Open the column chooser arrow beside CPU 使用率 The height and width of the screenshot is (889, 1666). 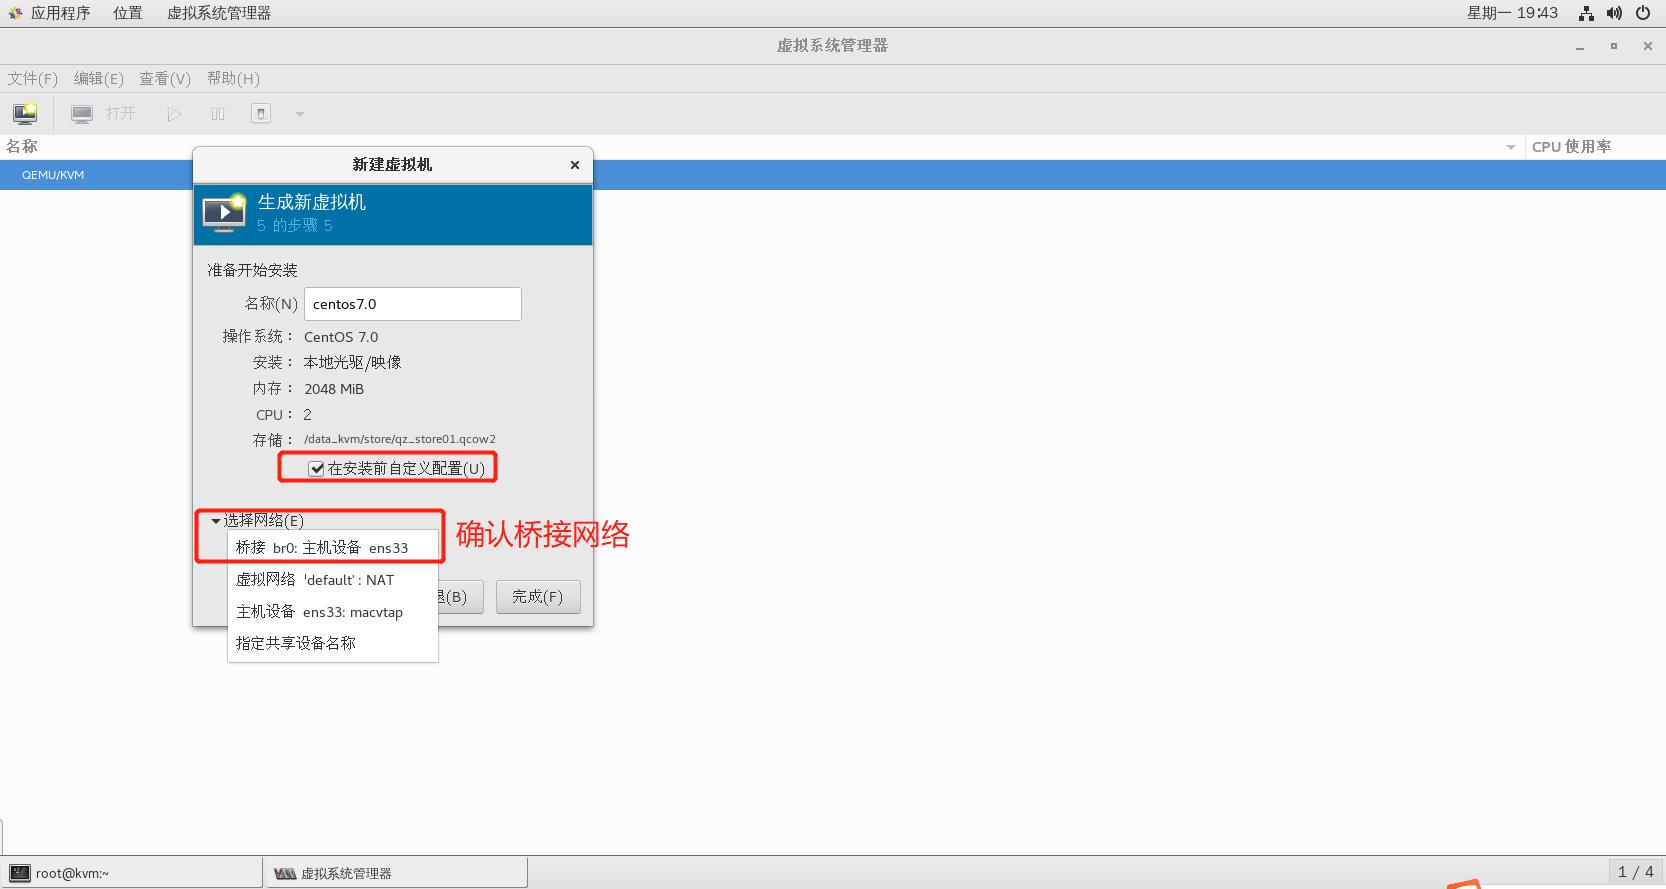tap(1510, 147)
